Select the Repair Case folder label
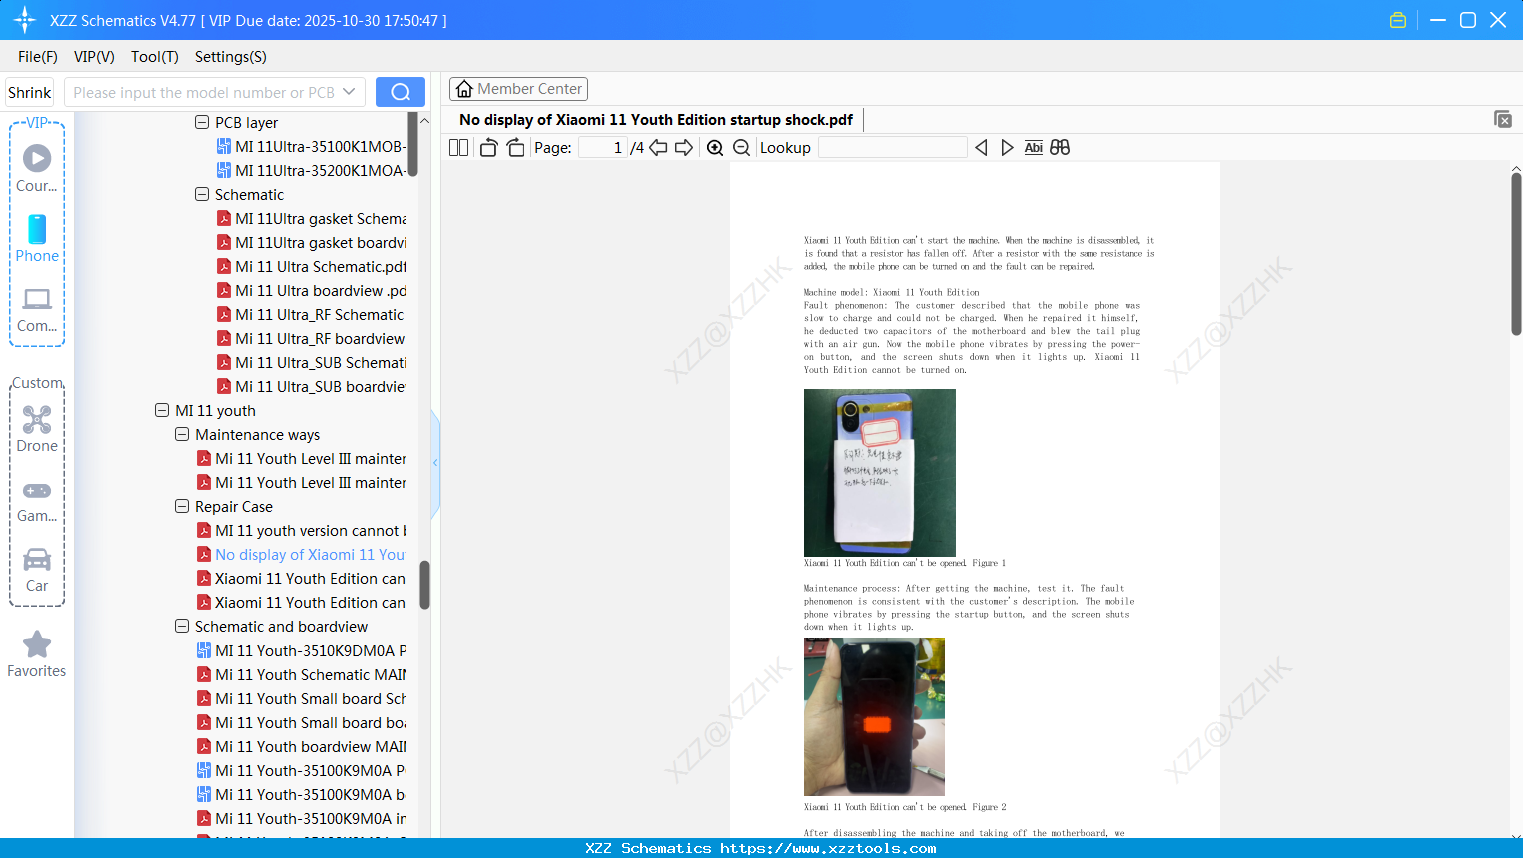The image size is (1523, 858). tap(234, 506)
